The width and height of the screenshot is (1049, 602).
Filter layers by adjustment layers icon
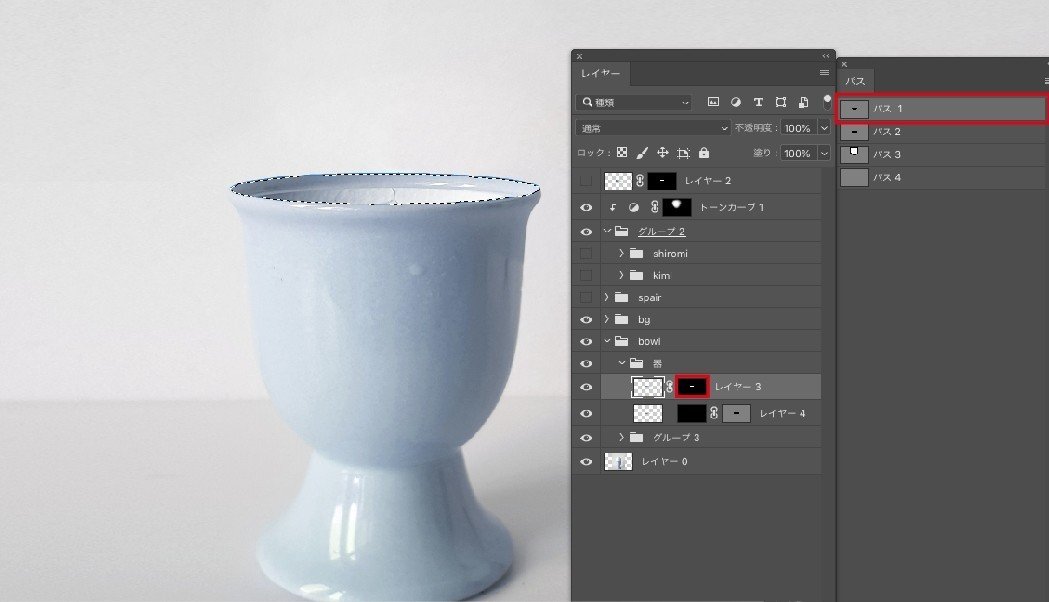click(735, 102)
